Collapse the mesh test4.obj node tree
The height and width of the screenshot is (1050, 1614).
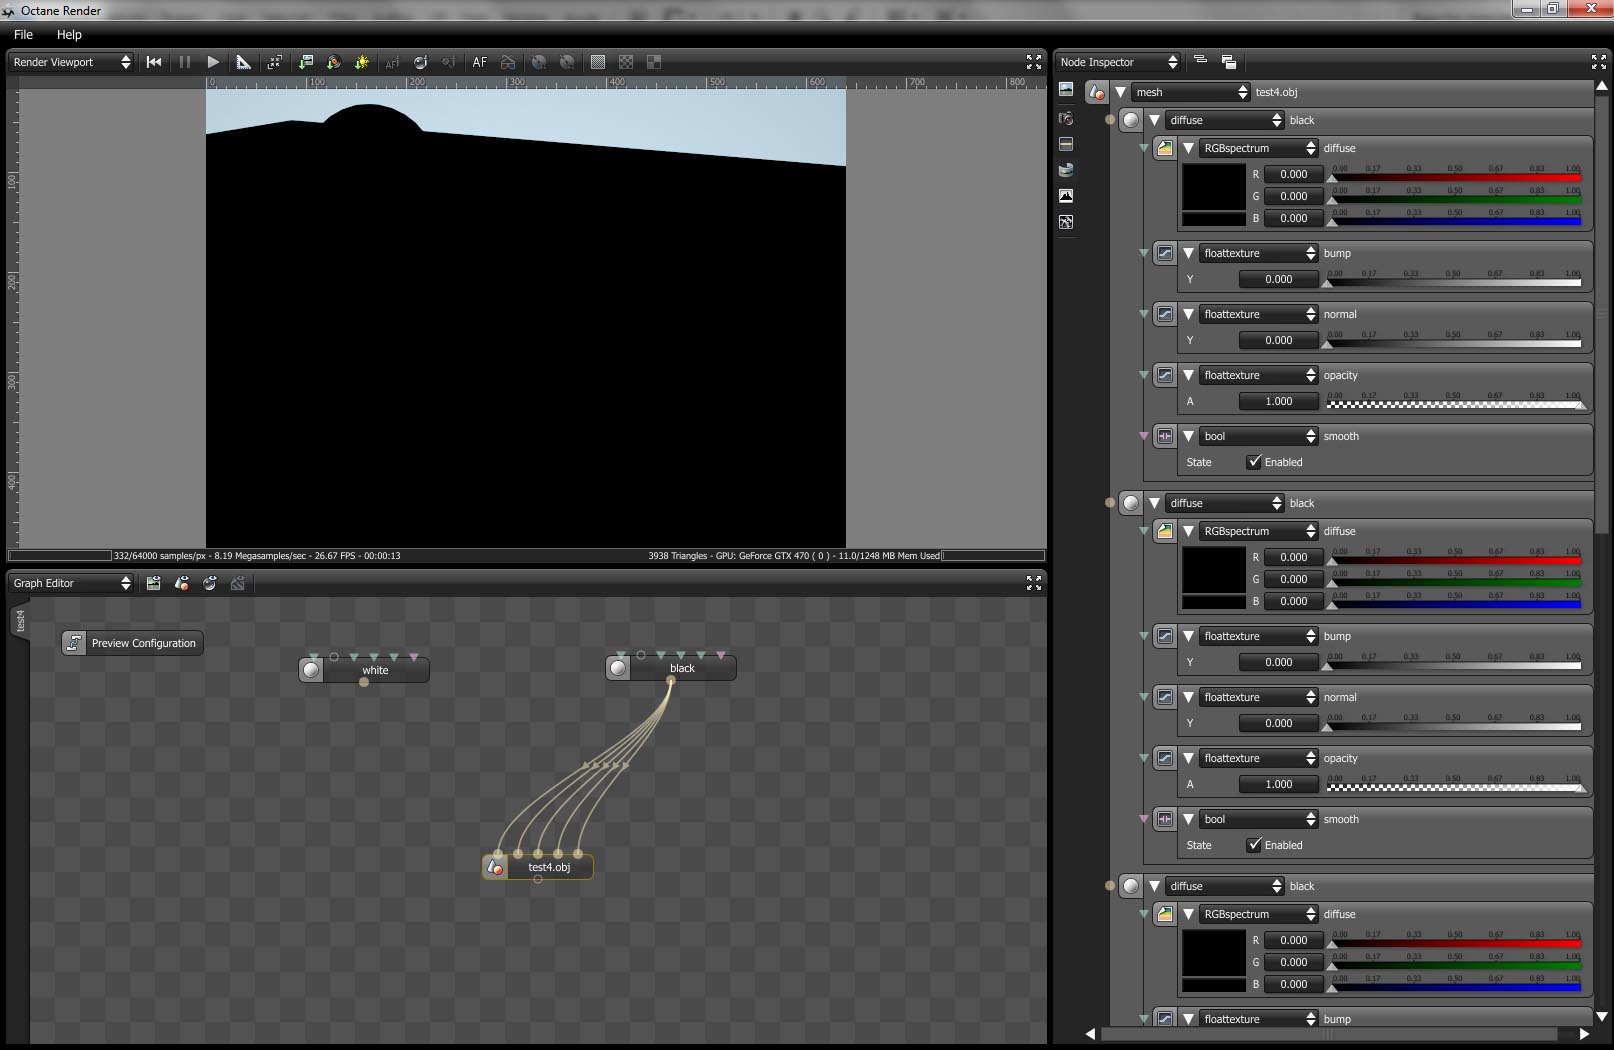(1121, 92)
